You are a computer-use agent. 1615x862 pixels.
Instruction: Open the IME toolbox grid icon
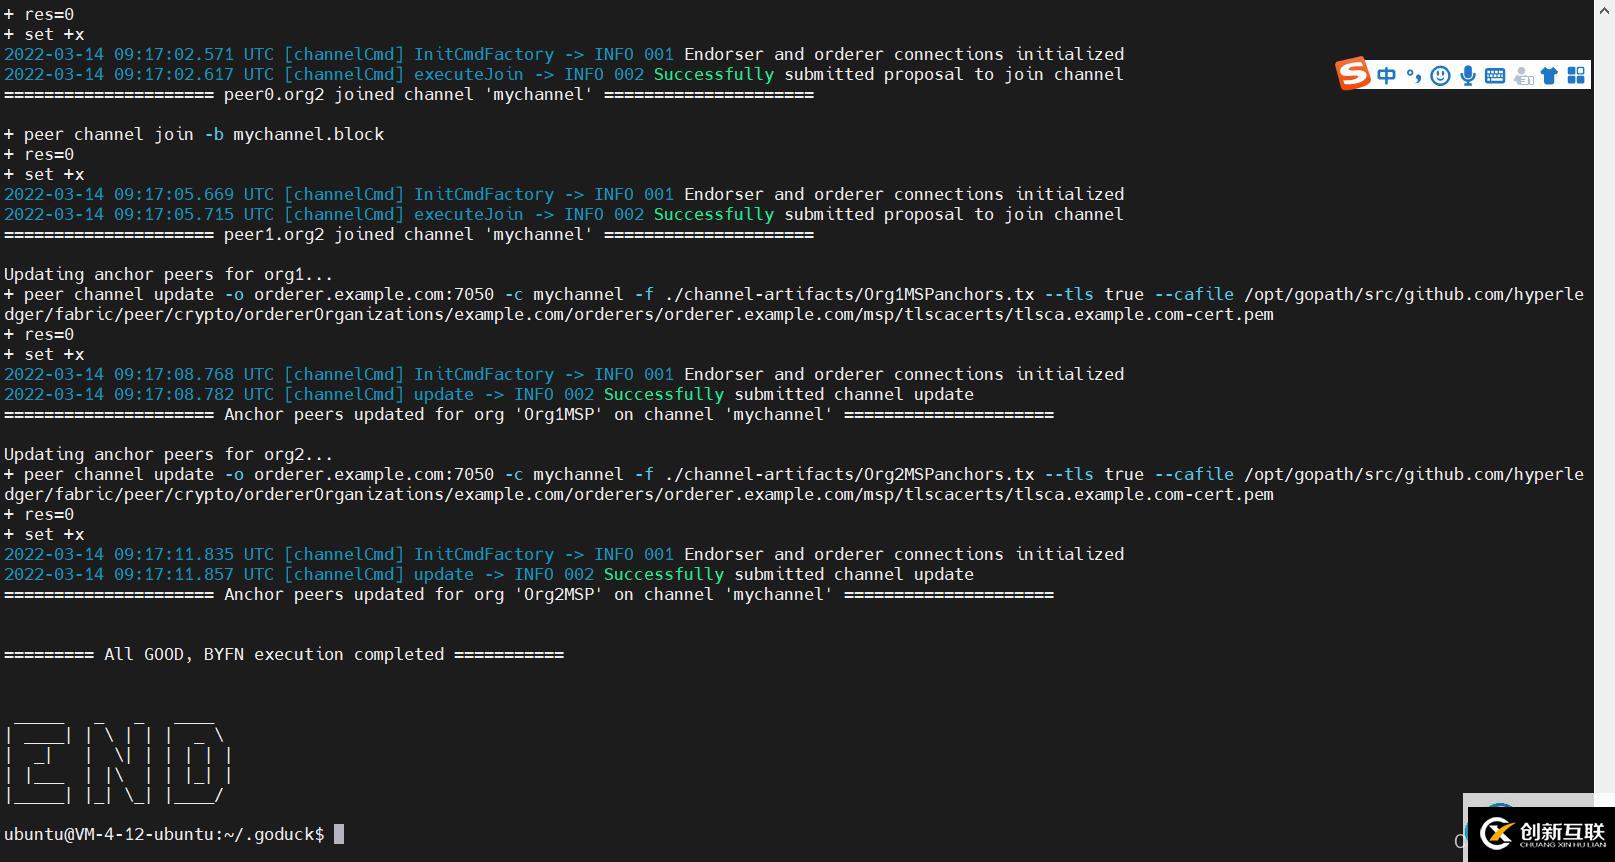tap(1576, 76)
